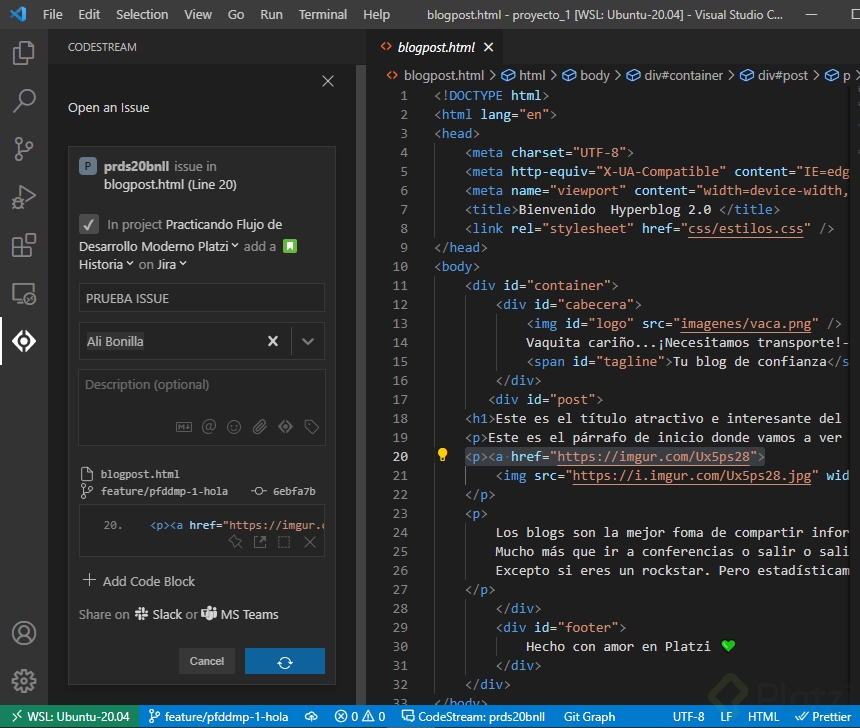This screenshot has height=728, width=860.
Task: Attach a file using the paperclip icon
Action: [259, 427]
